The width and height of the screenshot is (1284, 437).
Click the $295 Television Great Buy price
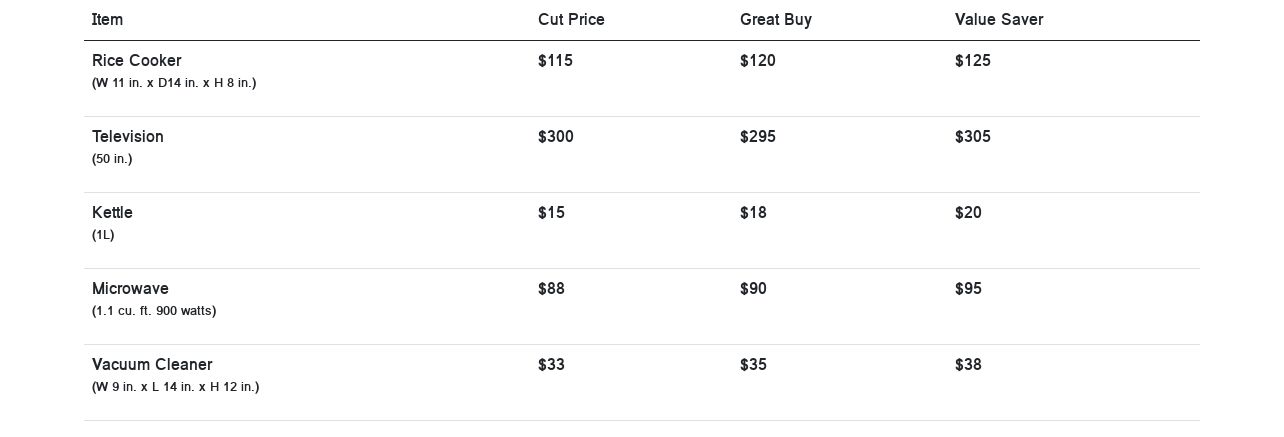pyautogui.click(x=758, y=137)
